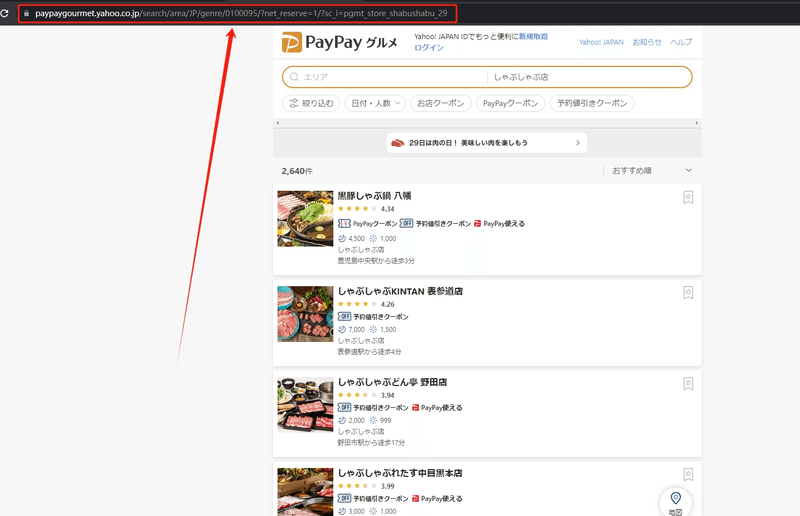The height and width of the screenshot is (516, 800).
Task: Click the dinner moon icon beside 7,000
Action: click(342, 330)
